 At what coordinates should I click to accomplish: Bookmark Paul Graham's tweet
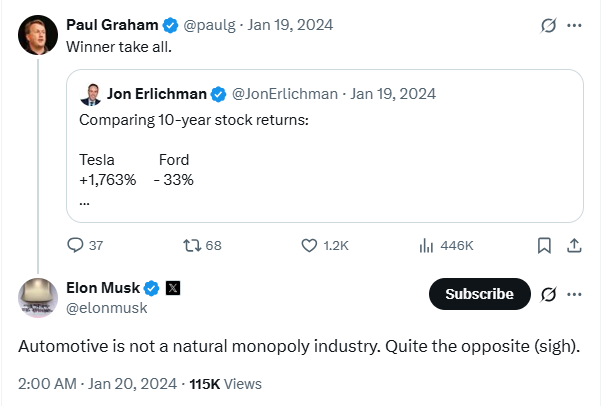click(544, 245)
